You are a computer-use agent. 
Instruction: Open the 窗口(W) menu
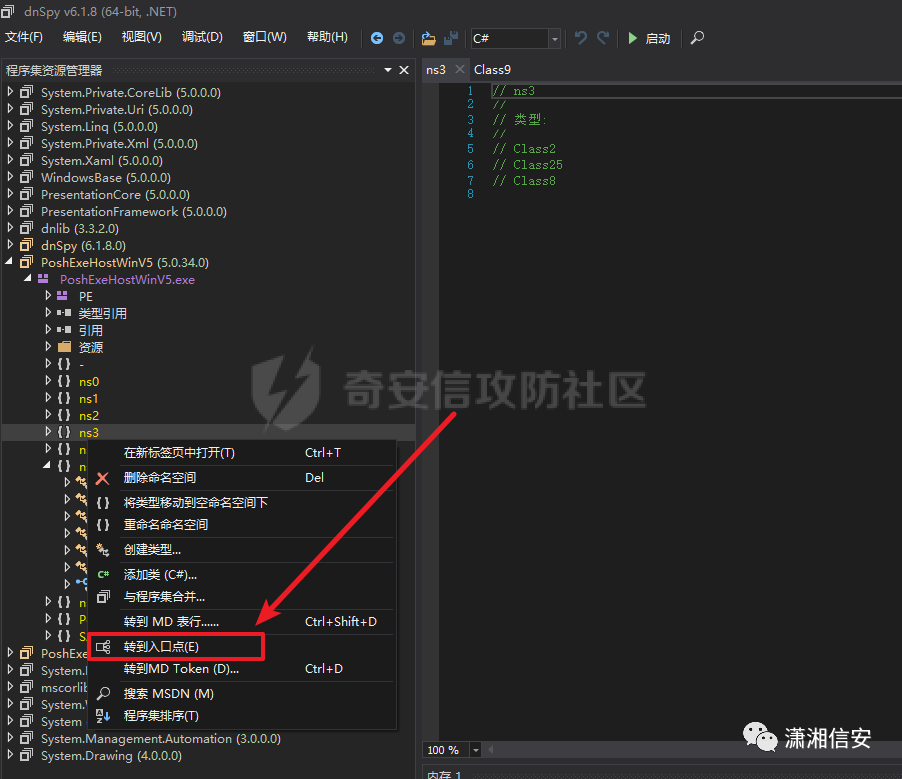pos(265,37)
